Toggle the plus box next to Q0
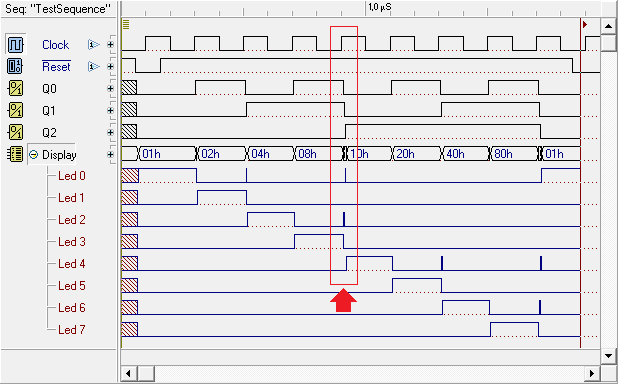Image resolution: width=618 pixels, height=384 pixels. pyautogui.click(x=110, y=89)
